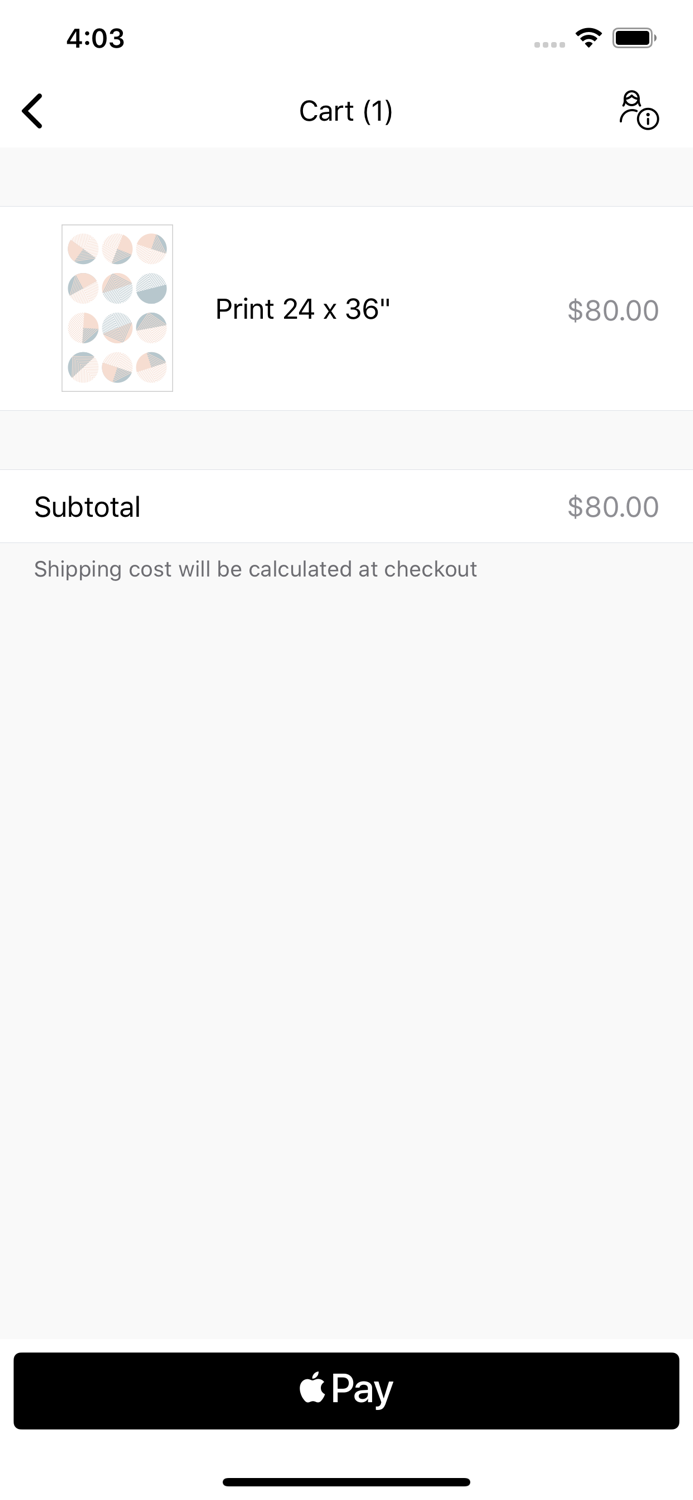The width and height of the screenshot is (693, 1500).
Task: Tap blank space between item name and price
Action: point(480,310)
